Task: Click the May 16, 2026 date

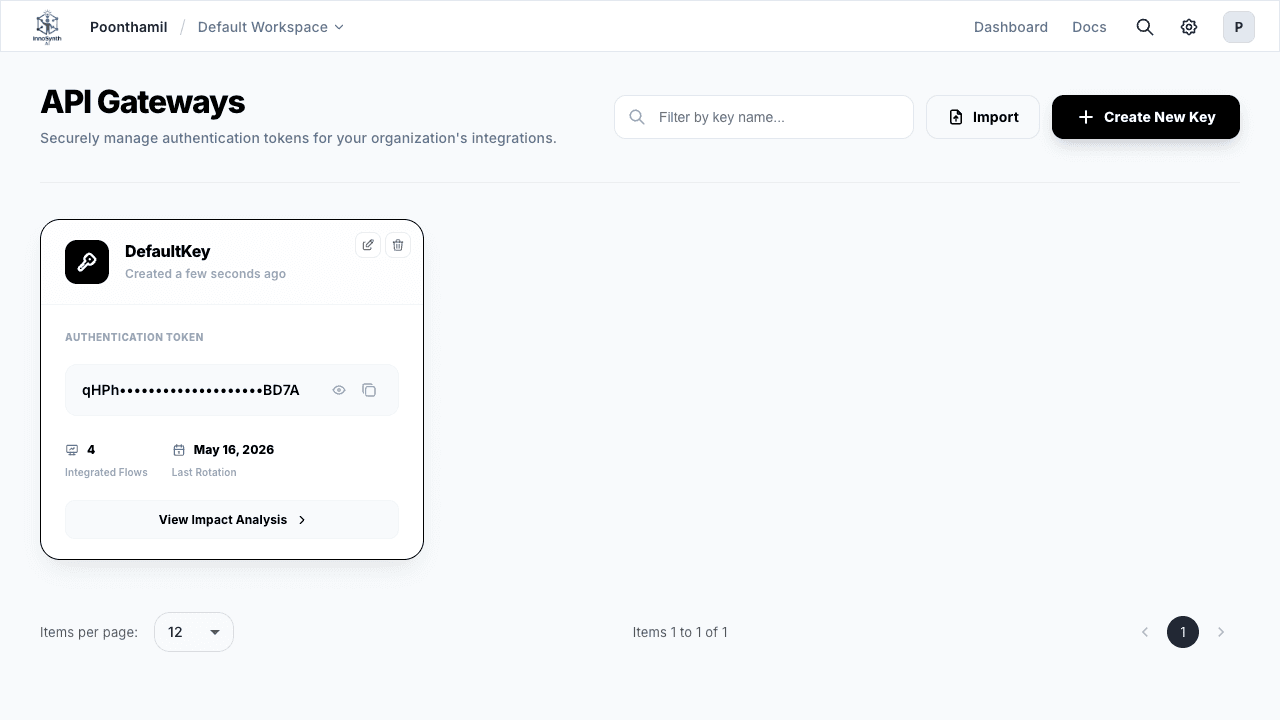Action: (234, 450)
